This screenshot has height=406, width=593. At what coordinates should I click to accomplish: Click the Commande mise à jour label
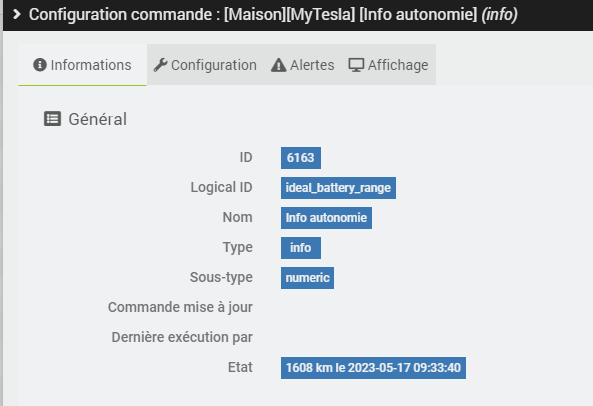click(180, 307)
